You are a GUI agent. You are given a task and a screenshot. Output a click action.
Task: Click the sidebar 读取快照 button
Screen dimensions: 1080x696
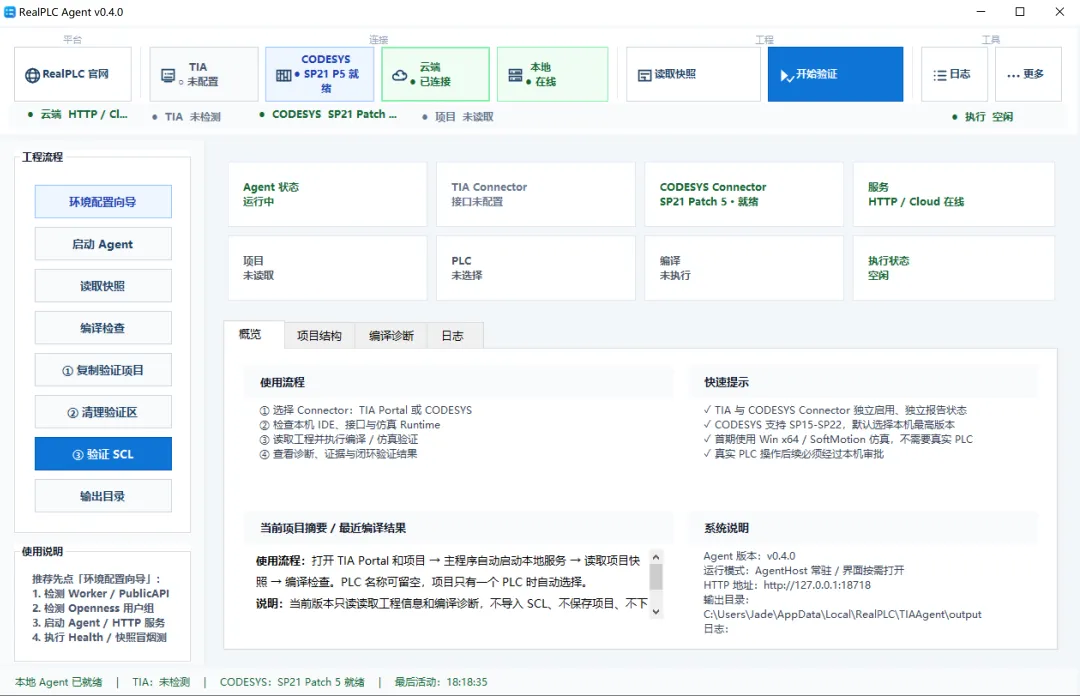[x=103, y=285]
